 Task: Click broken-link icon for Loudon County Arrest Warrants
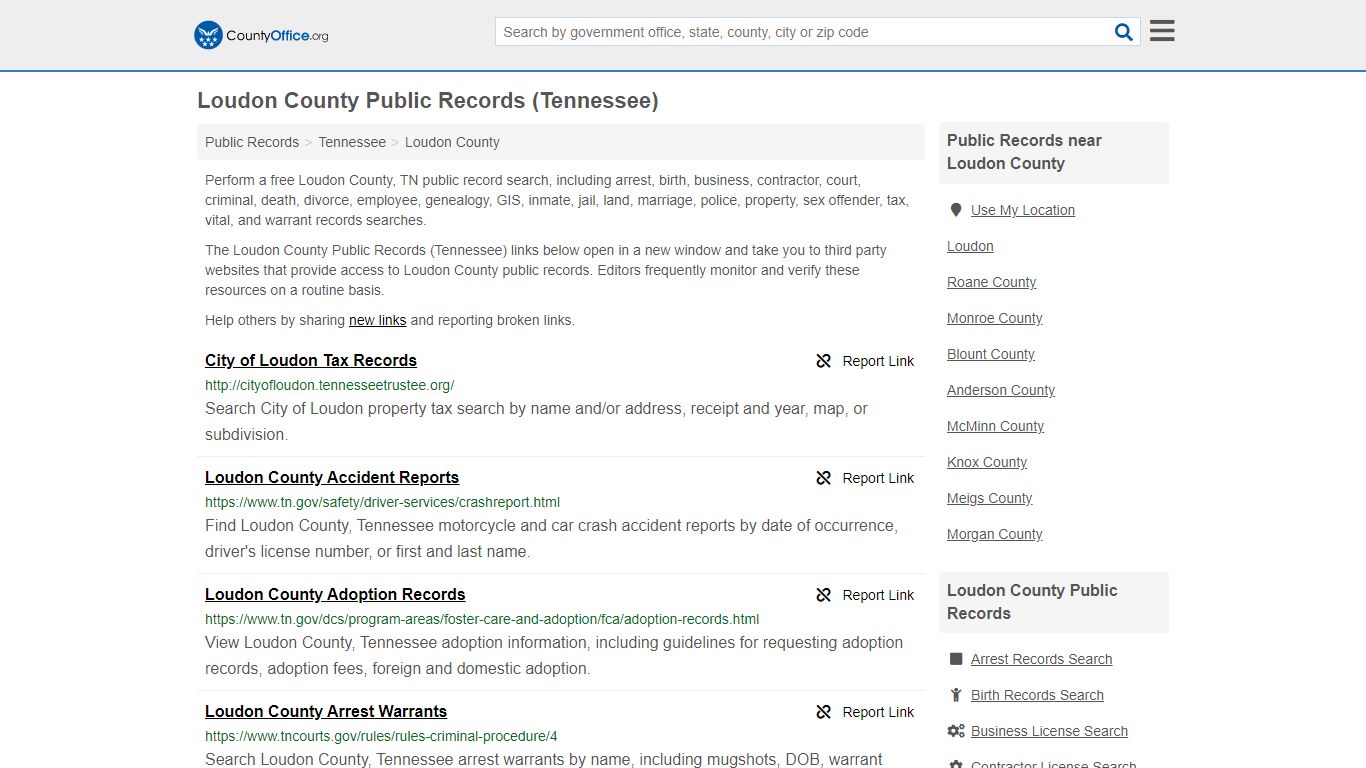tap(824, 712)
